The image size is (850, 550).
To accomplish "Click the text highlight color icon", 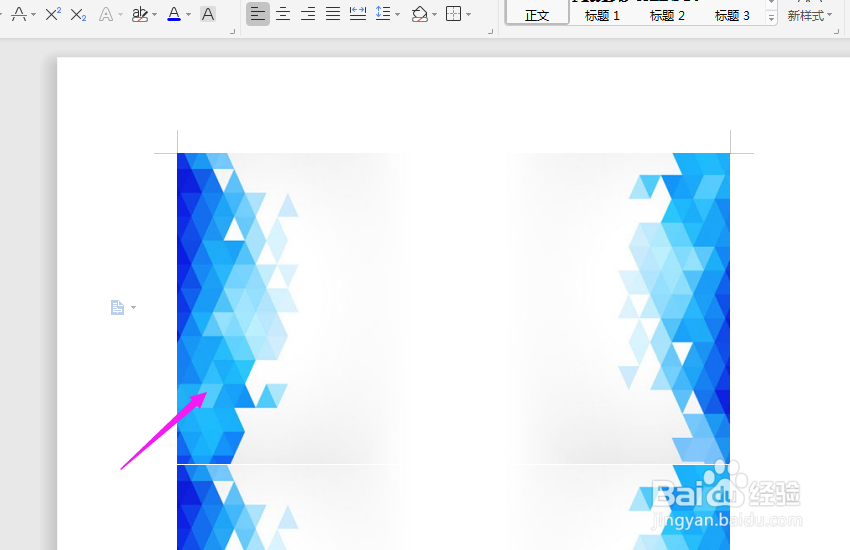I will click(x=140, y=14).
